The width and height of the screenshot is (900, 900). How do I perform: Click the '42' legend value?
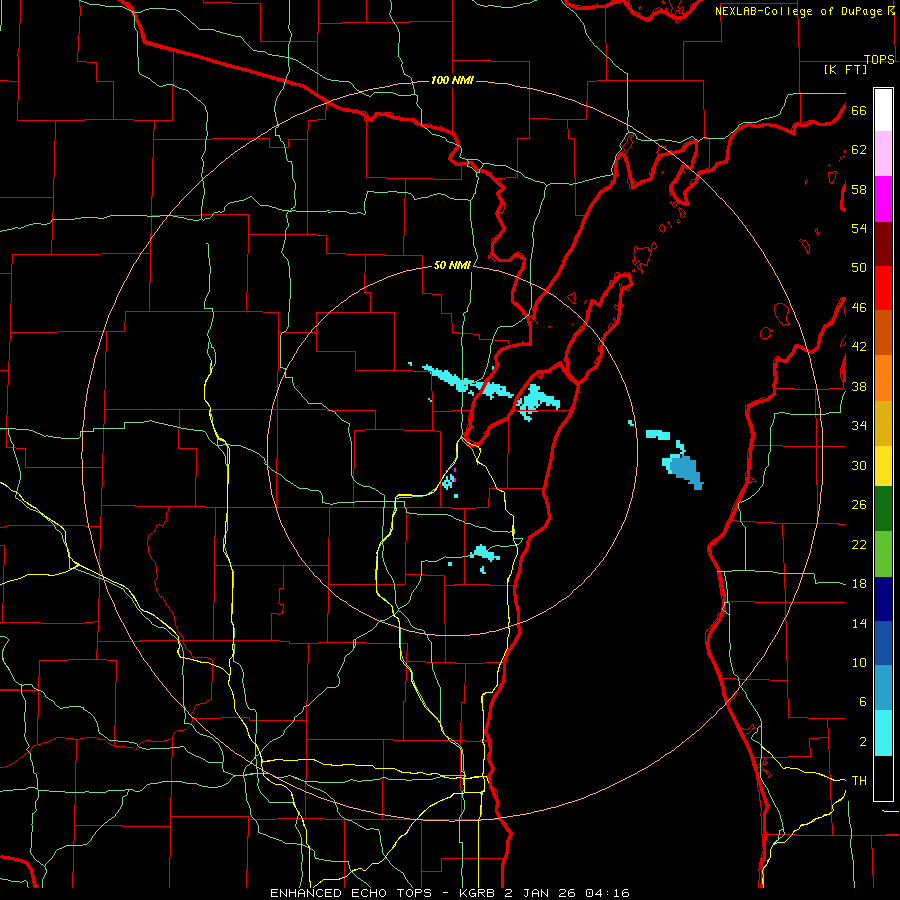[x=859, y=347]
